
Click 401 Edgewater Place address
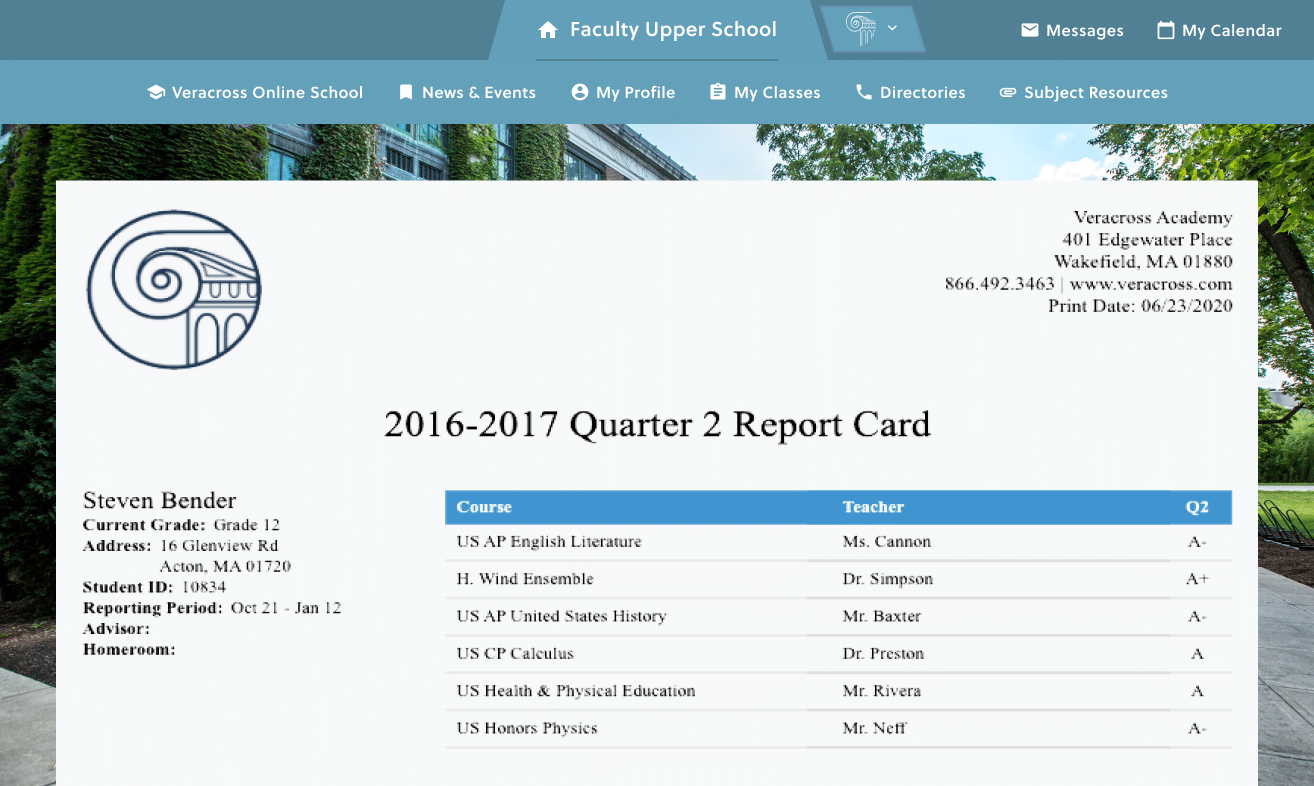(1147, 240)
